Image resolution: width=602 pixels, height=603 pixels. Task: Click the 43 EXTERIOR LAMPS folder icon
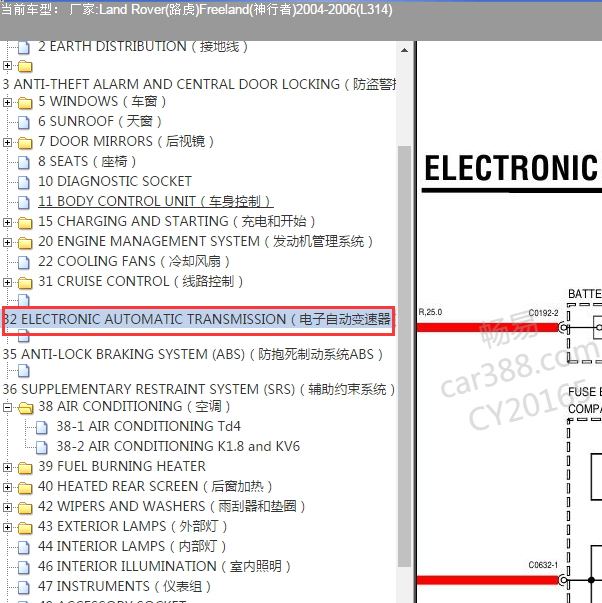(25, 528)
